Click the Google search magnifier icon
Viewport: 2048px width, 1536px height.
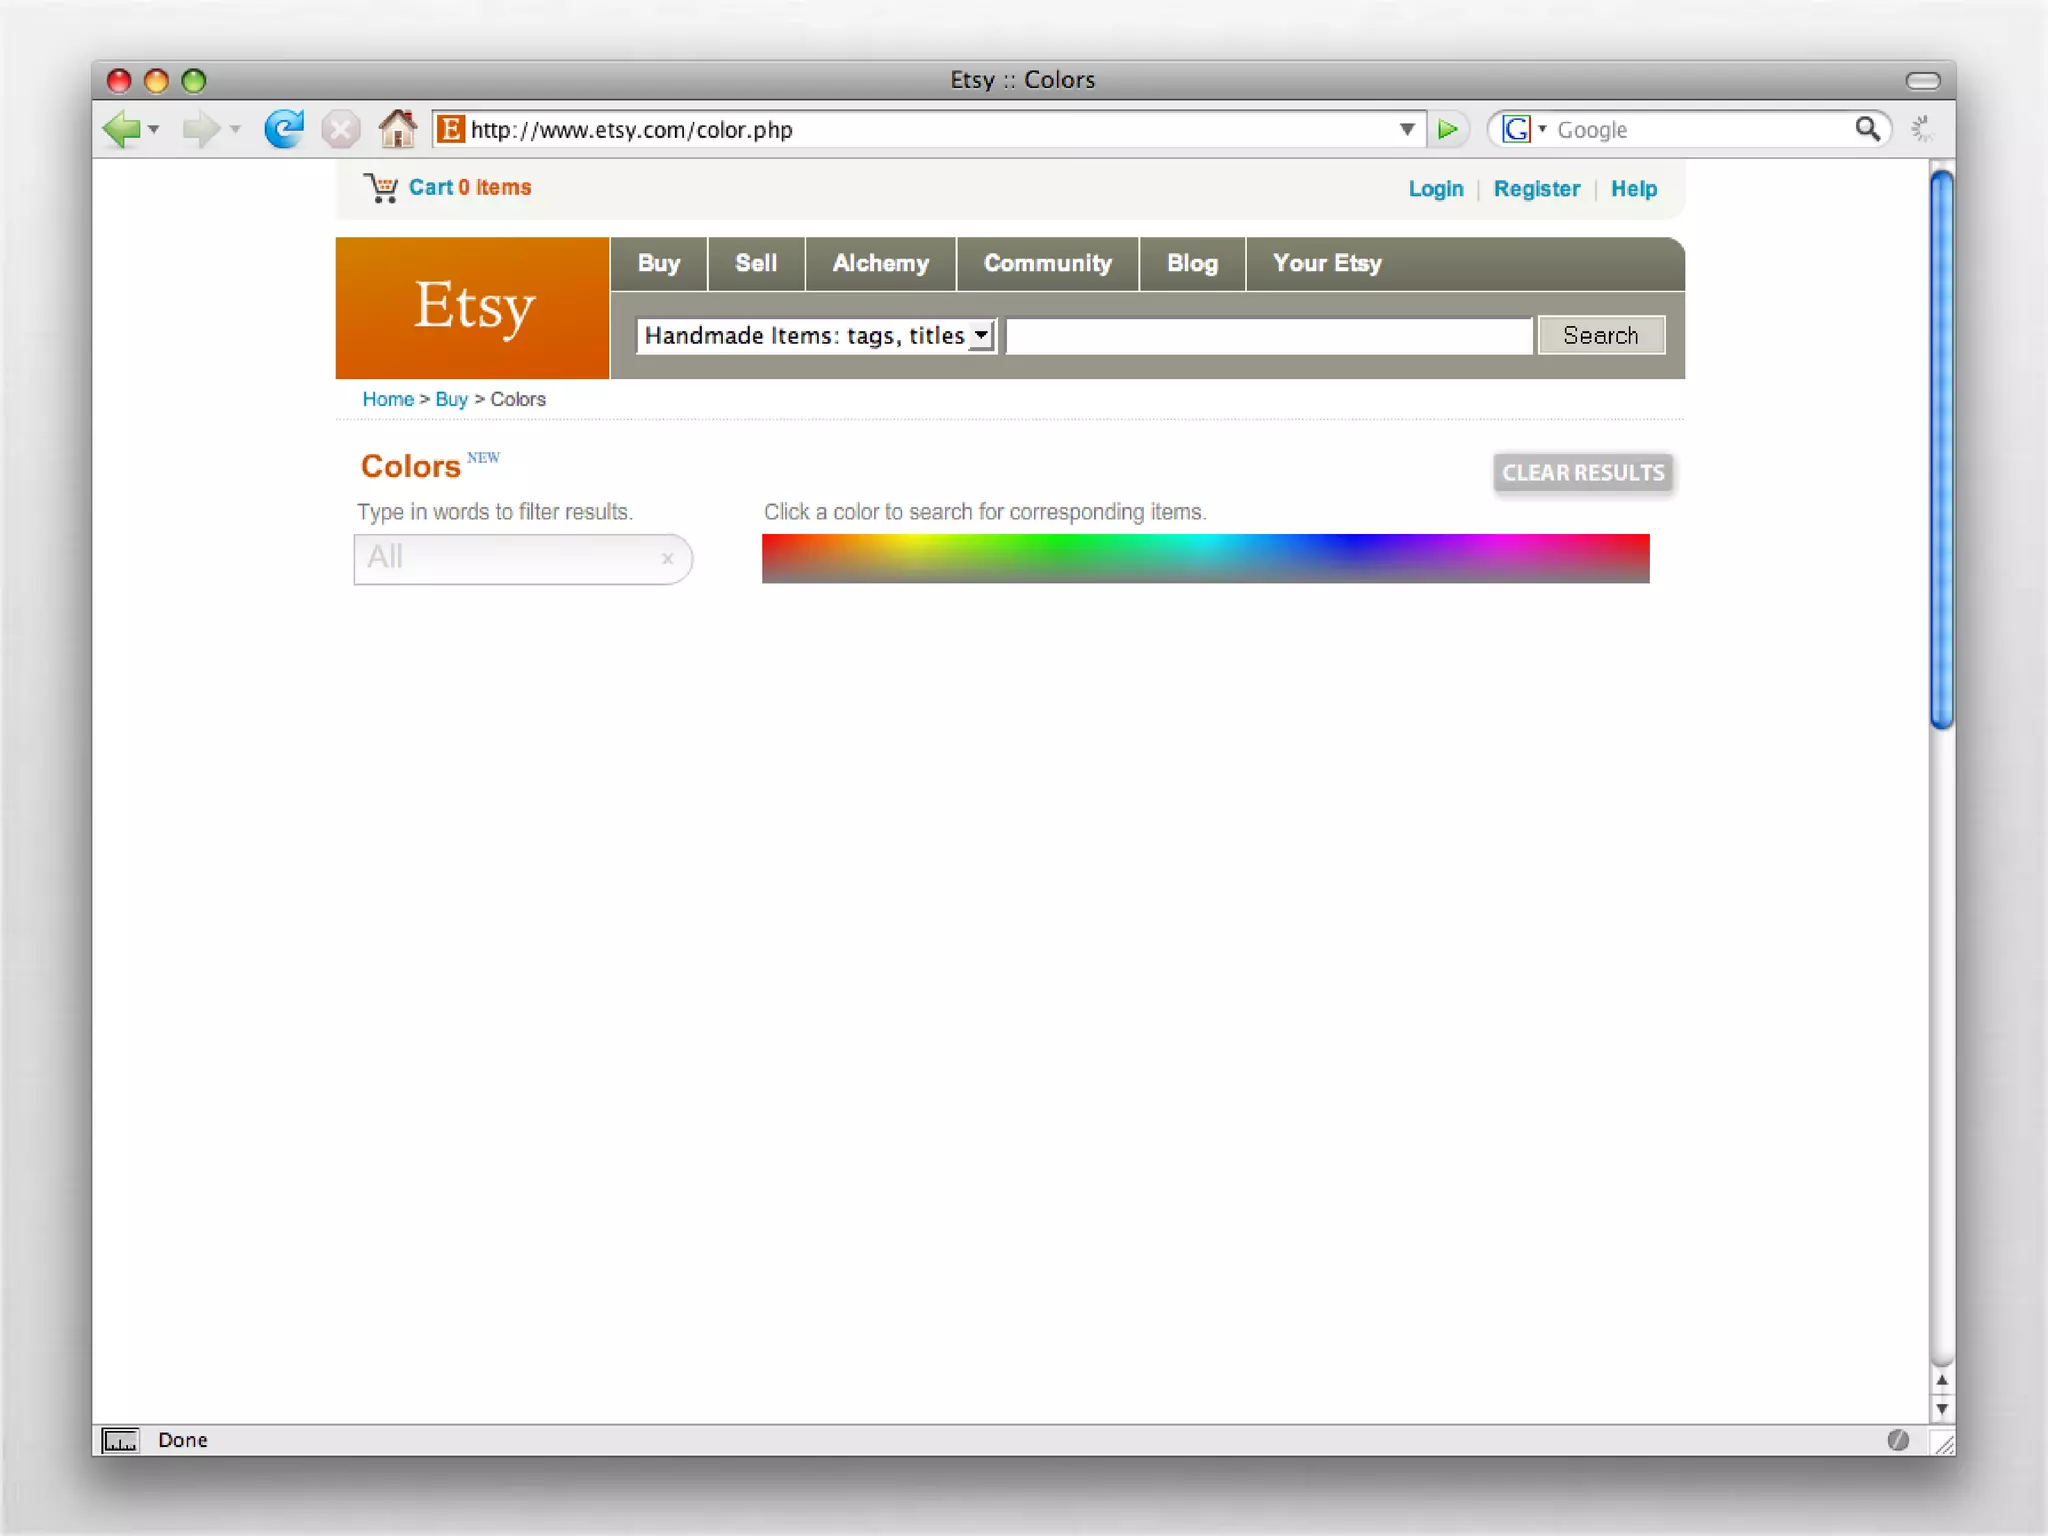point(1866,129)
